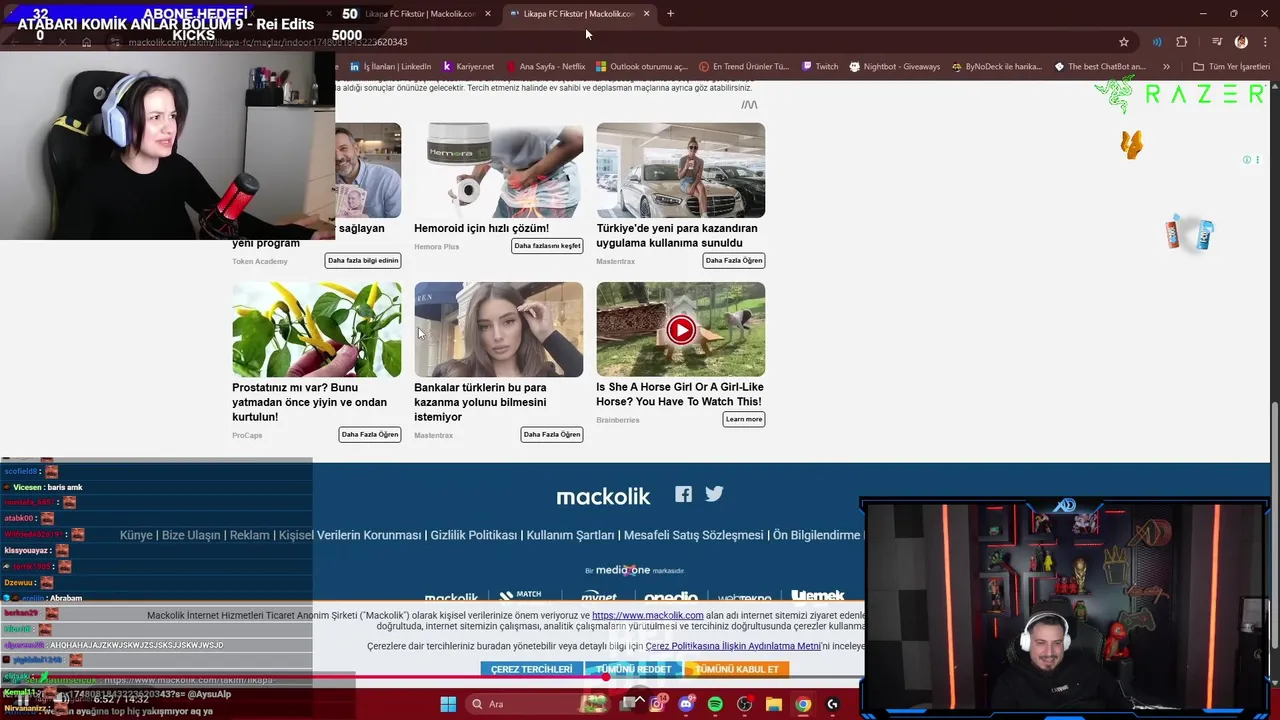The height and width of the screenshot is (720, 1280).
Task: Click Daha Fazla Öğren on ProCaps ad
Action: coord(370,435)
